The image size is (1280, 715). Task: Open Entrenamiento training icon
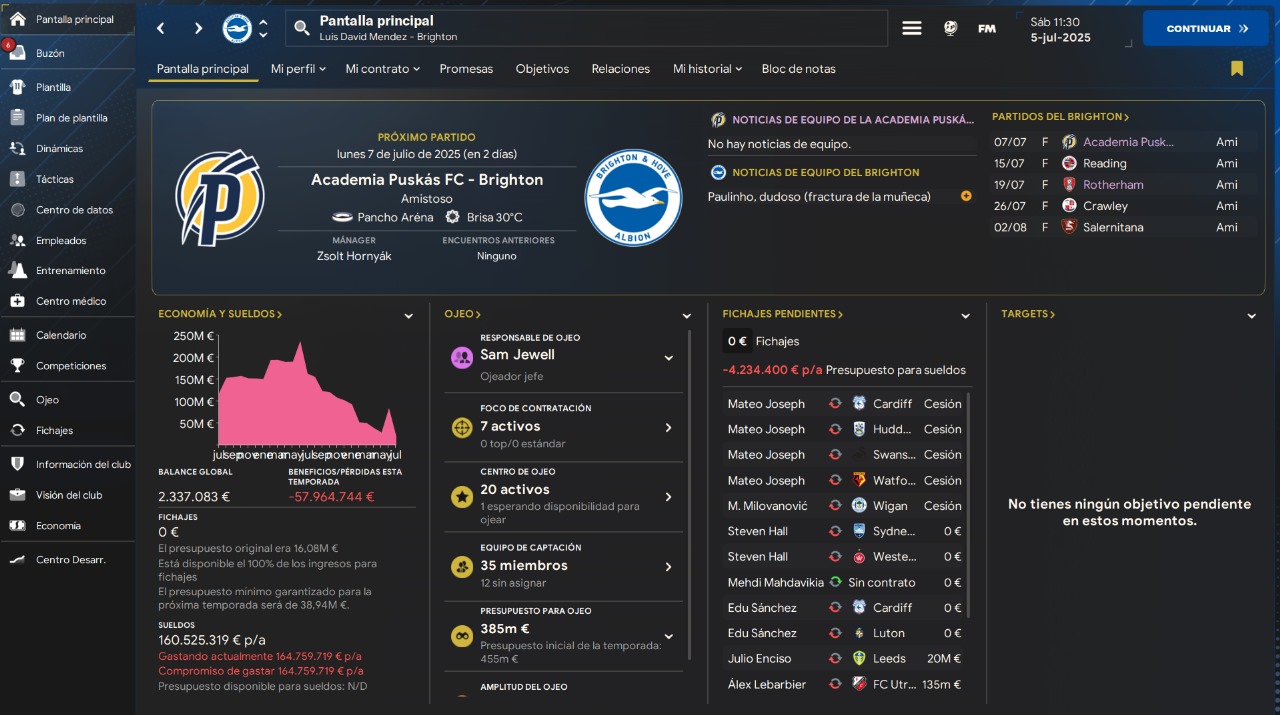[17, 271]
